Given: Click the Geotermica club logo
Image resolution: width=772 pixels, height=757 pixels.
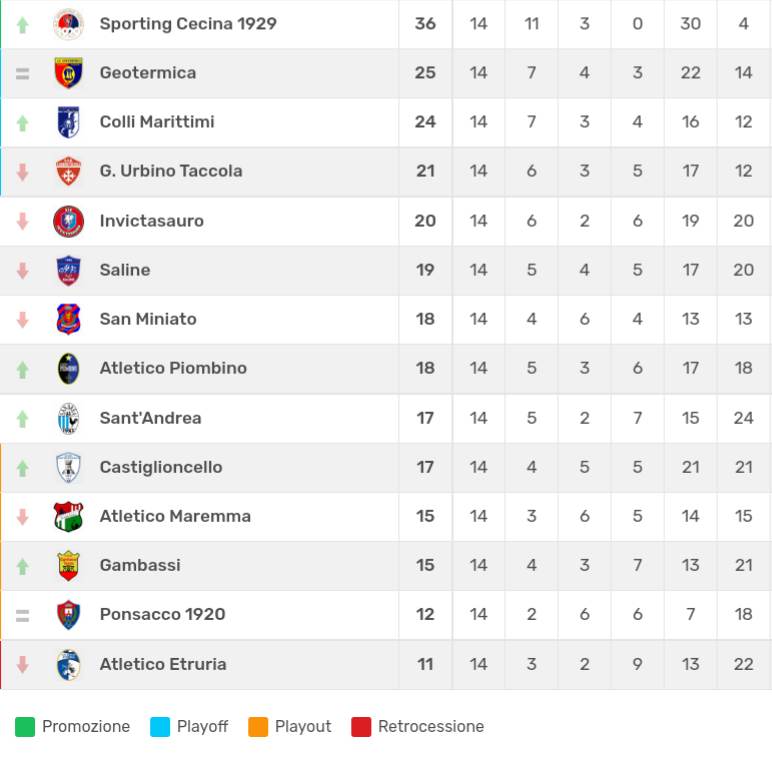Looking at the screenshot, I should click(x=68, y=73).
